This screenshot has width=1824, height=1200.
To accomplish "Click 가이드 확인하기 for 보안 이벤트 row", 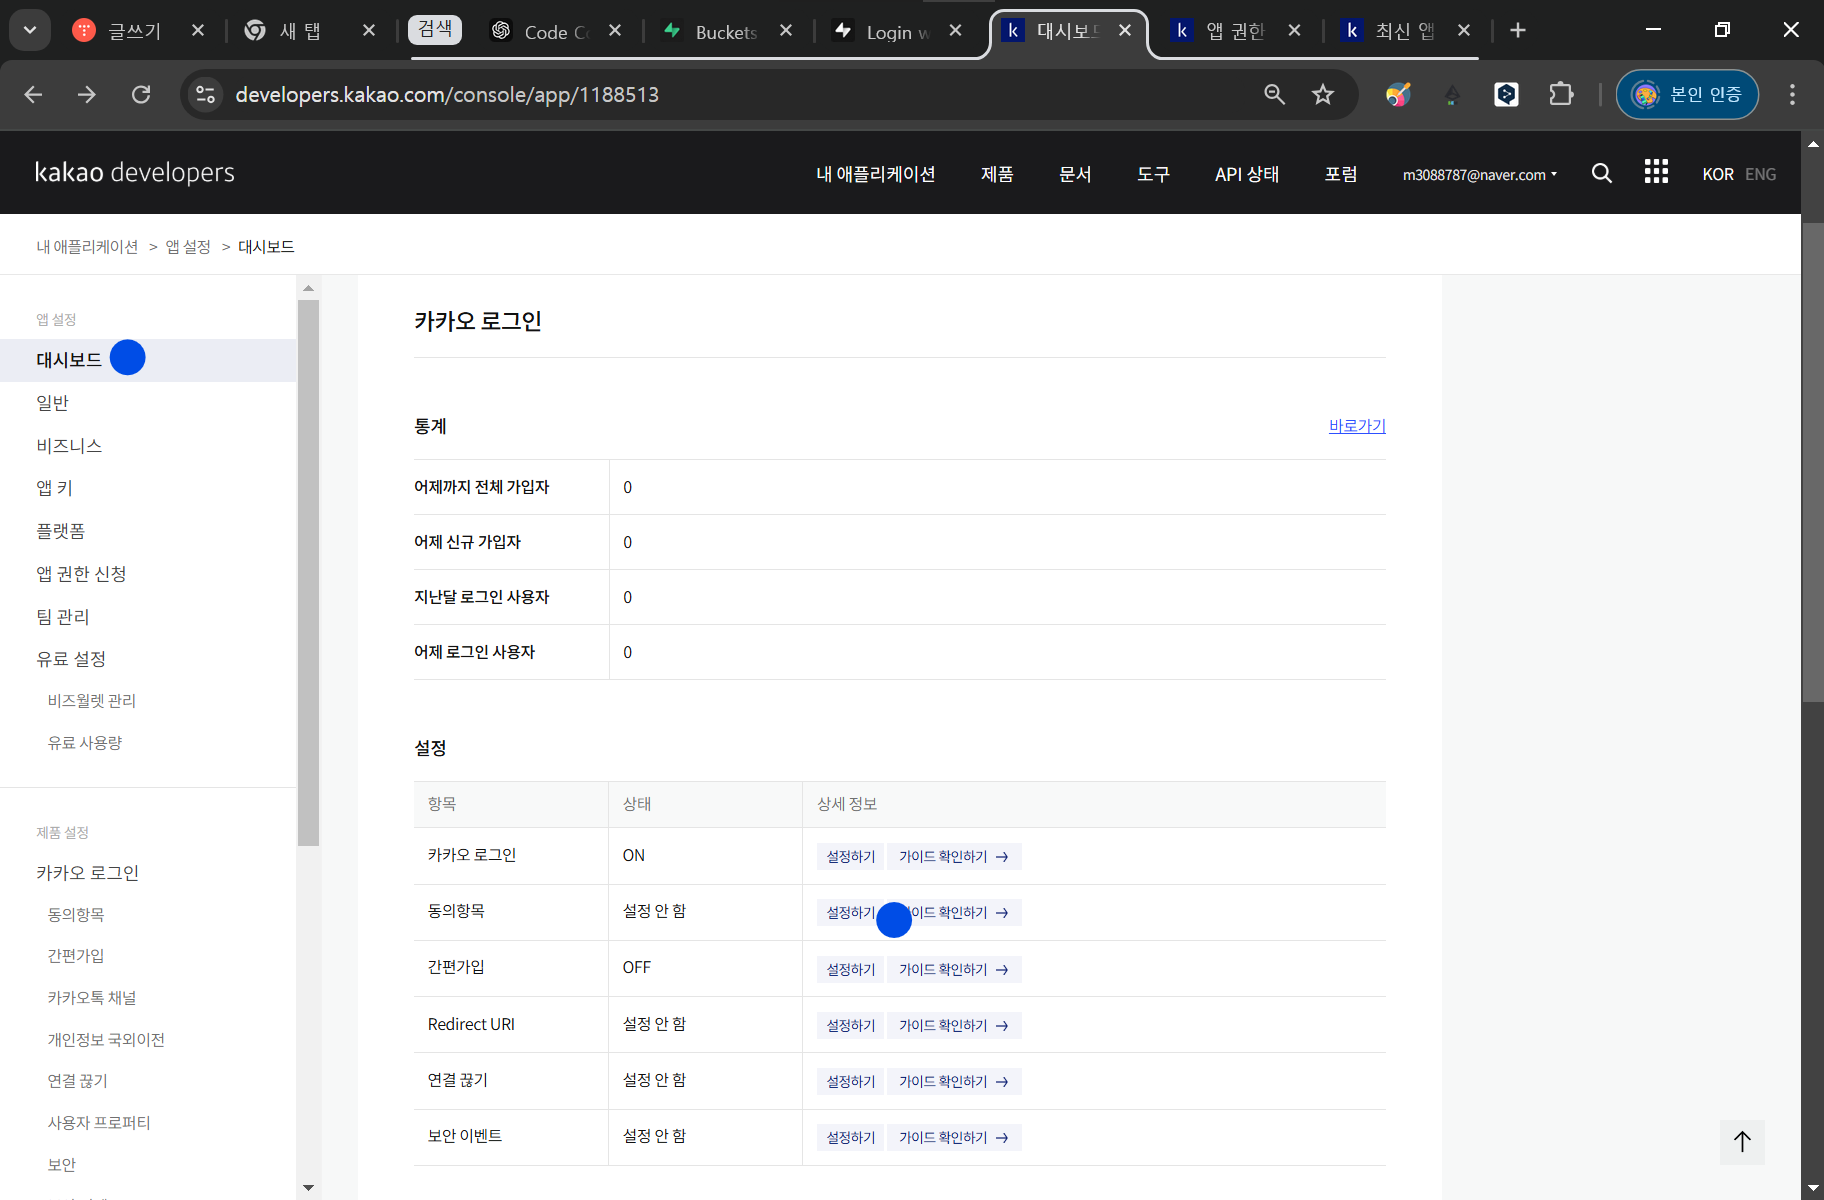I will (954, 1137).
